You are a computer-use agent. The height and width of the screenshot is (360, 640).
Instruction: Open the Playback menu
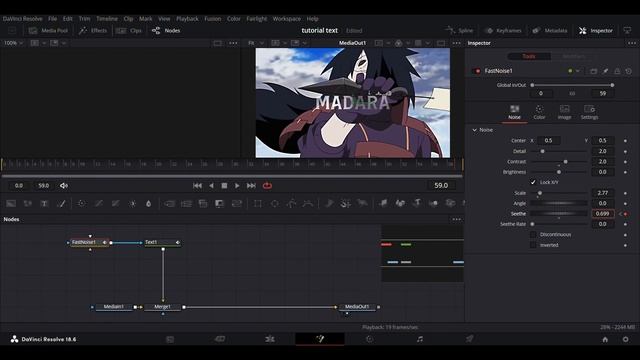point(187,19)
